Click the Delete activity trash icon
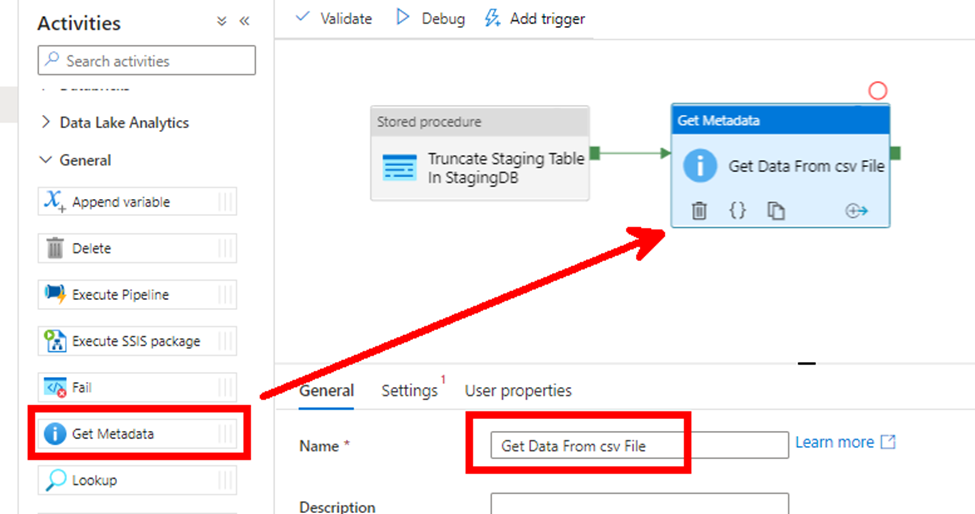The image size is (975, 514). pyautogui.click(x=55, y=248)
